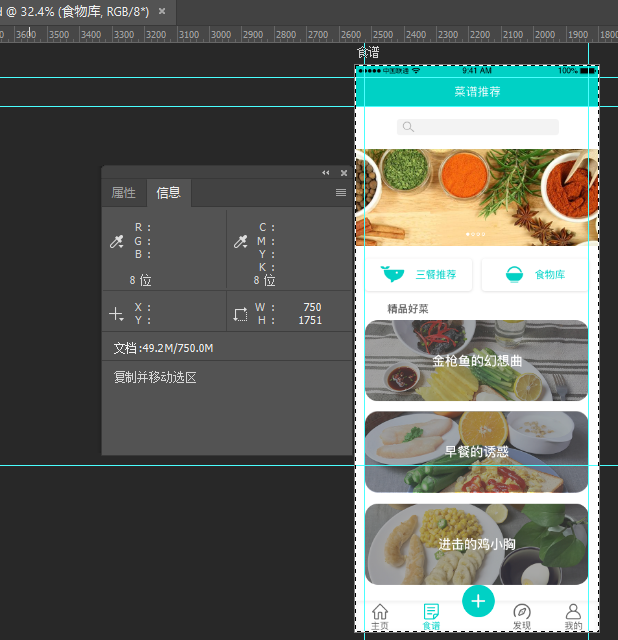
Task: Click the 100% battery indicator in mockup
Action: point(577,71)
